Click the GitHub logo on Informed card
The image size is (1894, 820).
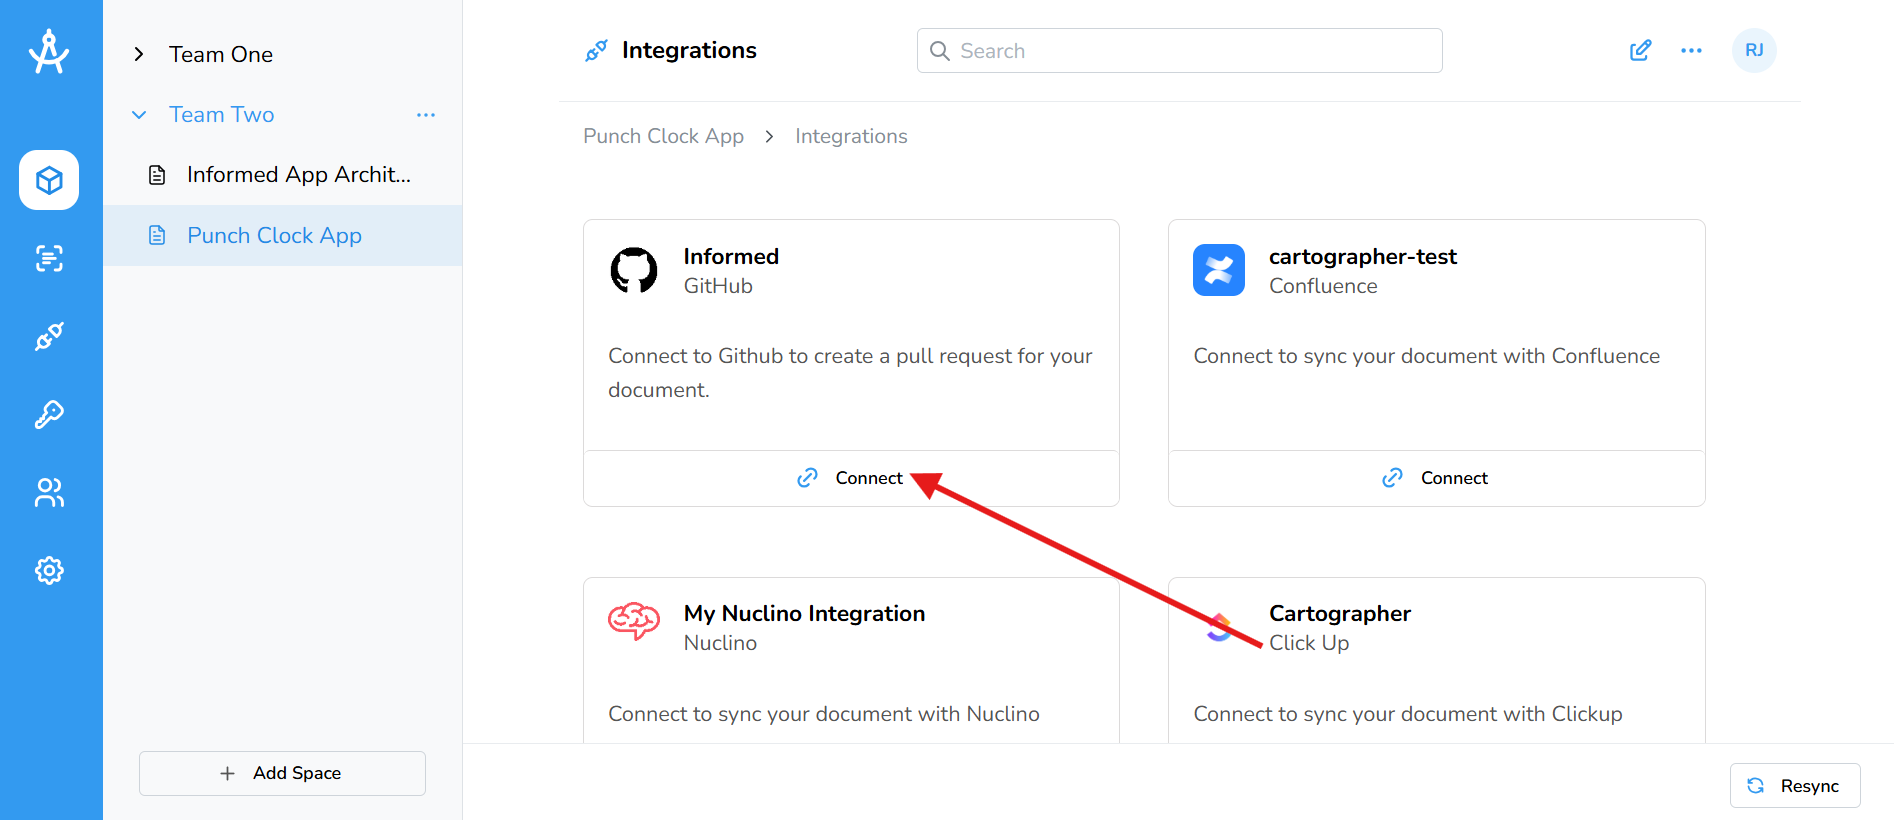(634, 270)
